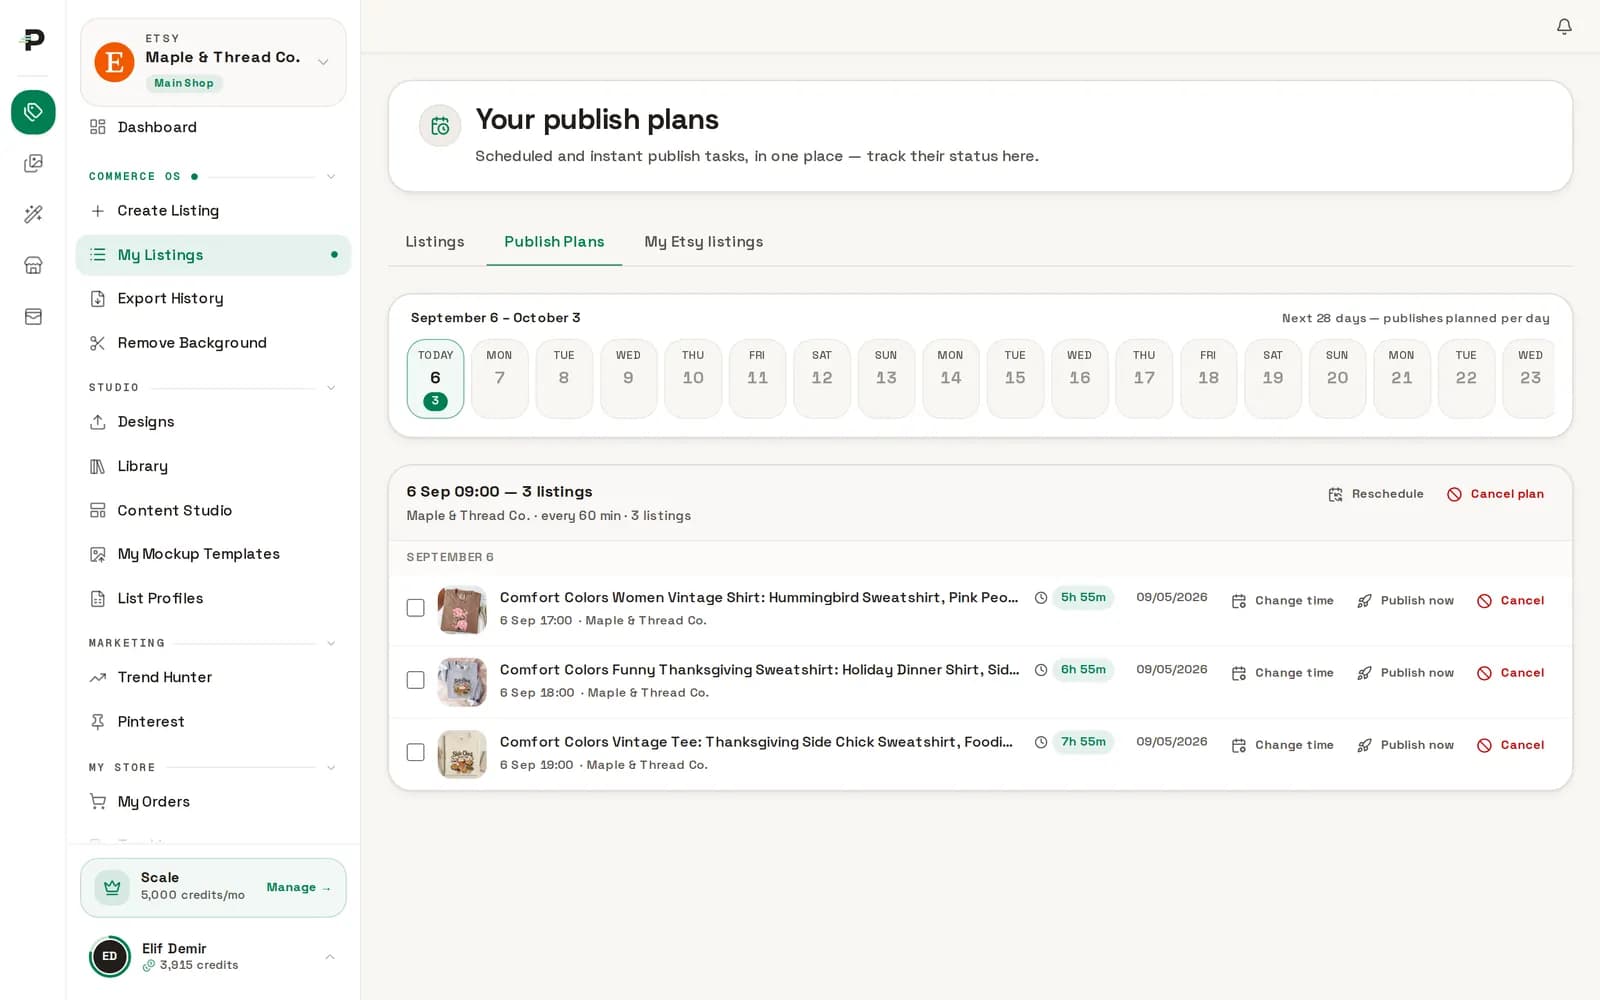
Task: Change time for the Funny Thanksgiving Sweatshirt
Action: pyautogui.click(x=1283, y=673)
